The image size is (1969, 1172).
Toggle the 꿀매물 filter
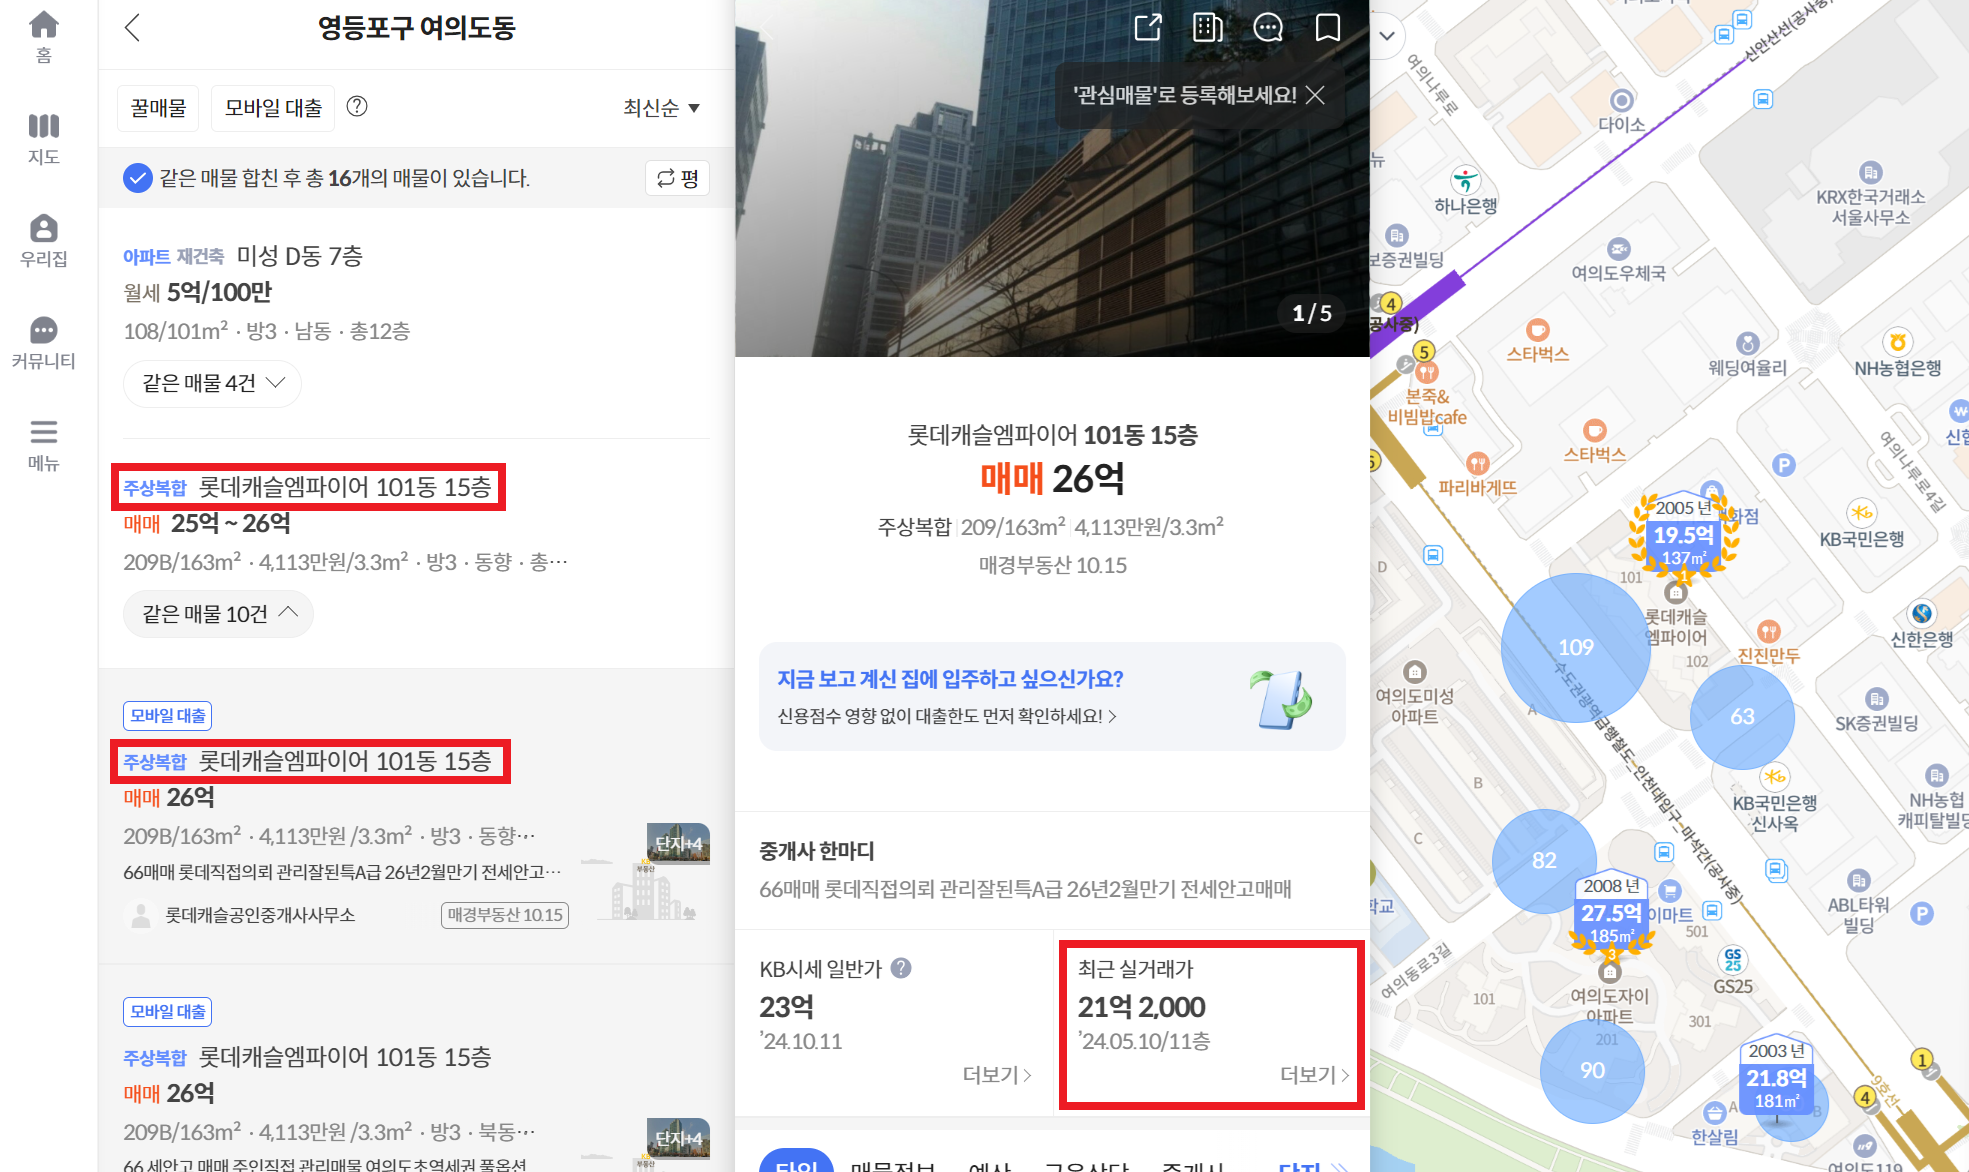pyautogui.click(x=159, y=107)
